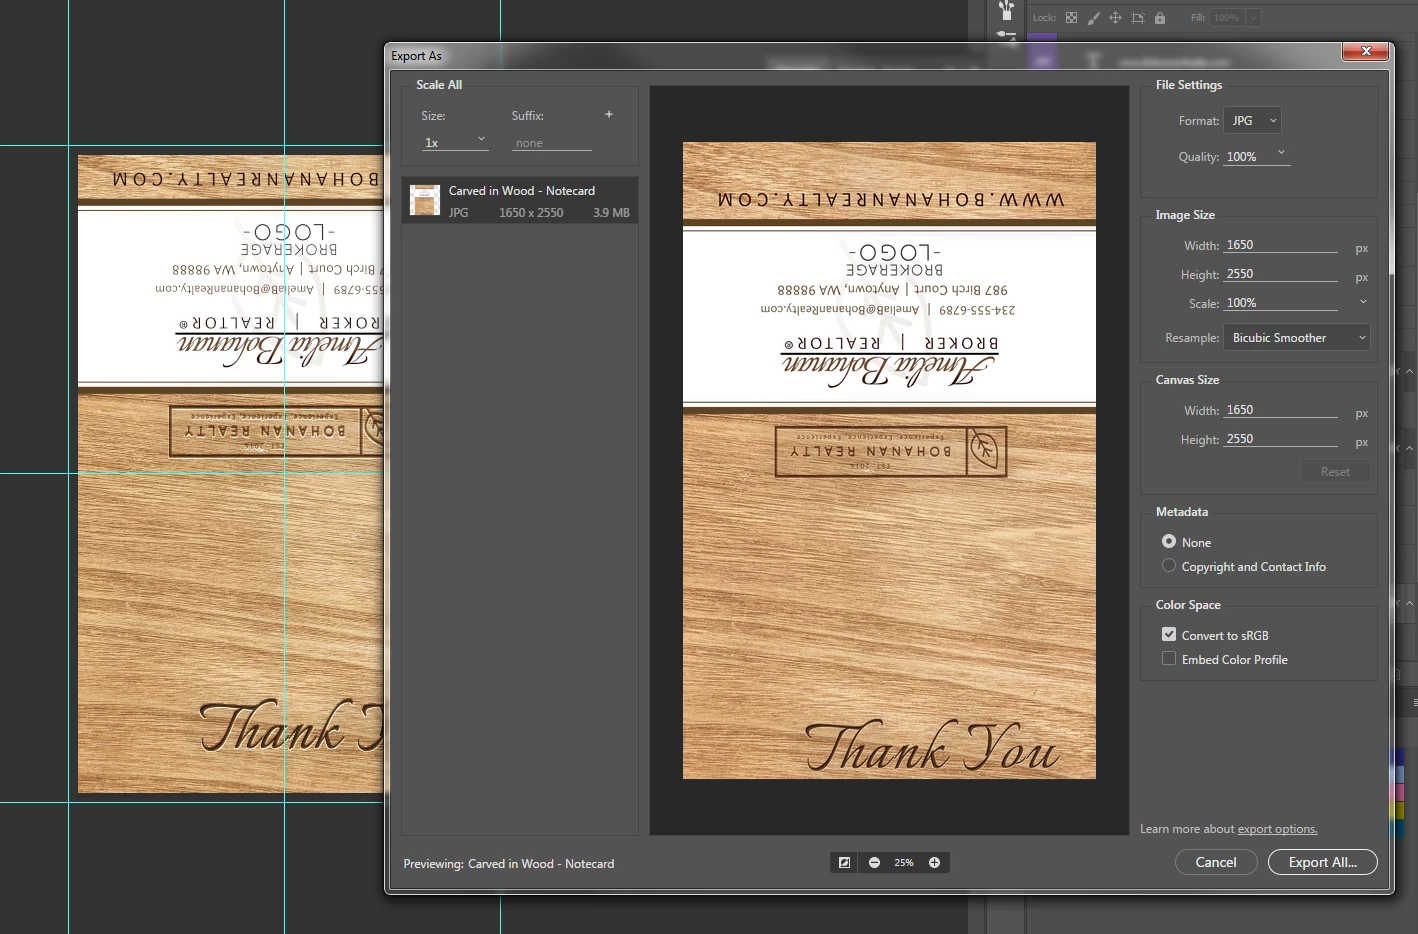Image resolution: width=1418 pixels, height=934 pixels.
Task: Click the Canvas Size Reset button
Action: 1335,471
